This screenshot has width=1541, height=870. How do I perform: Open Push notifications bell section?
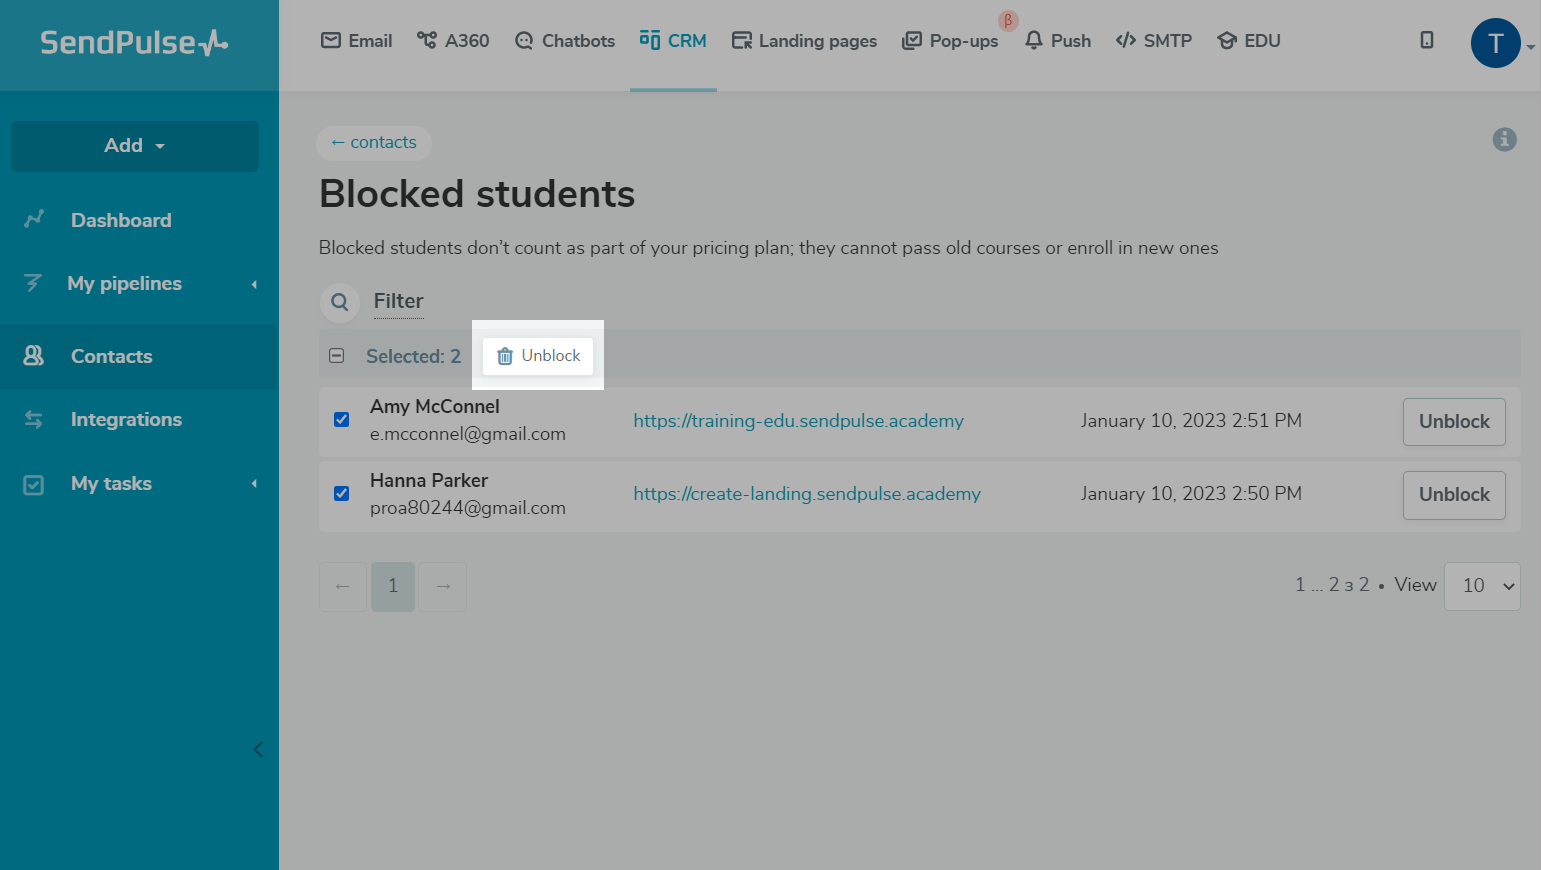click(x=1058, y=41)
